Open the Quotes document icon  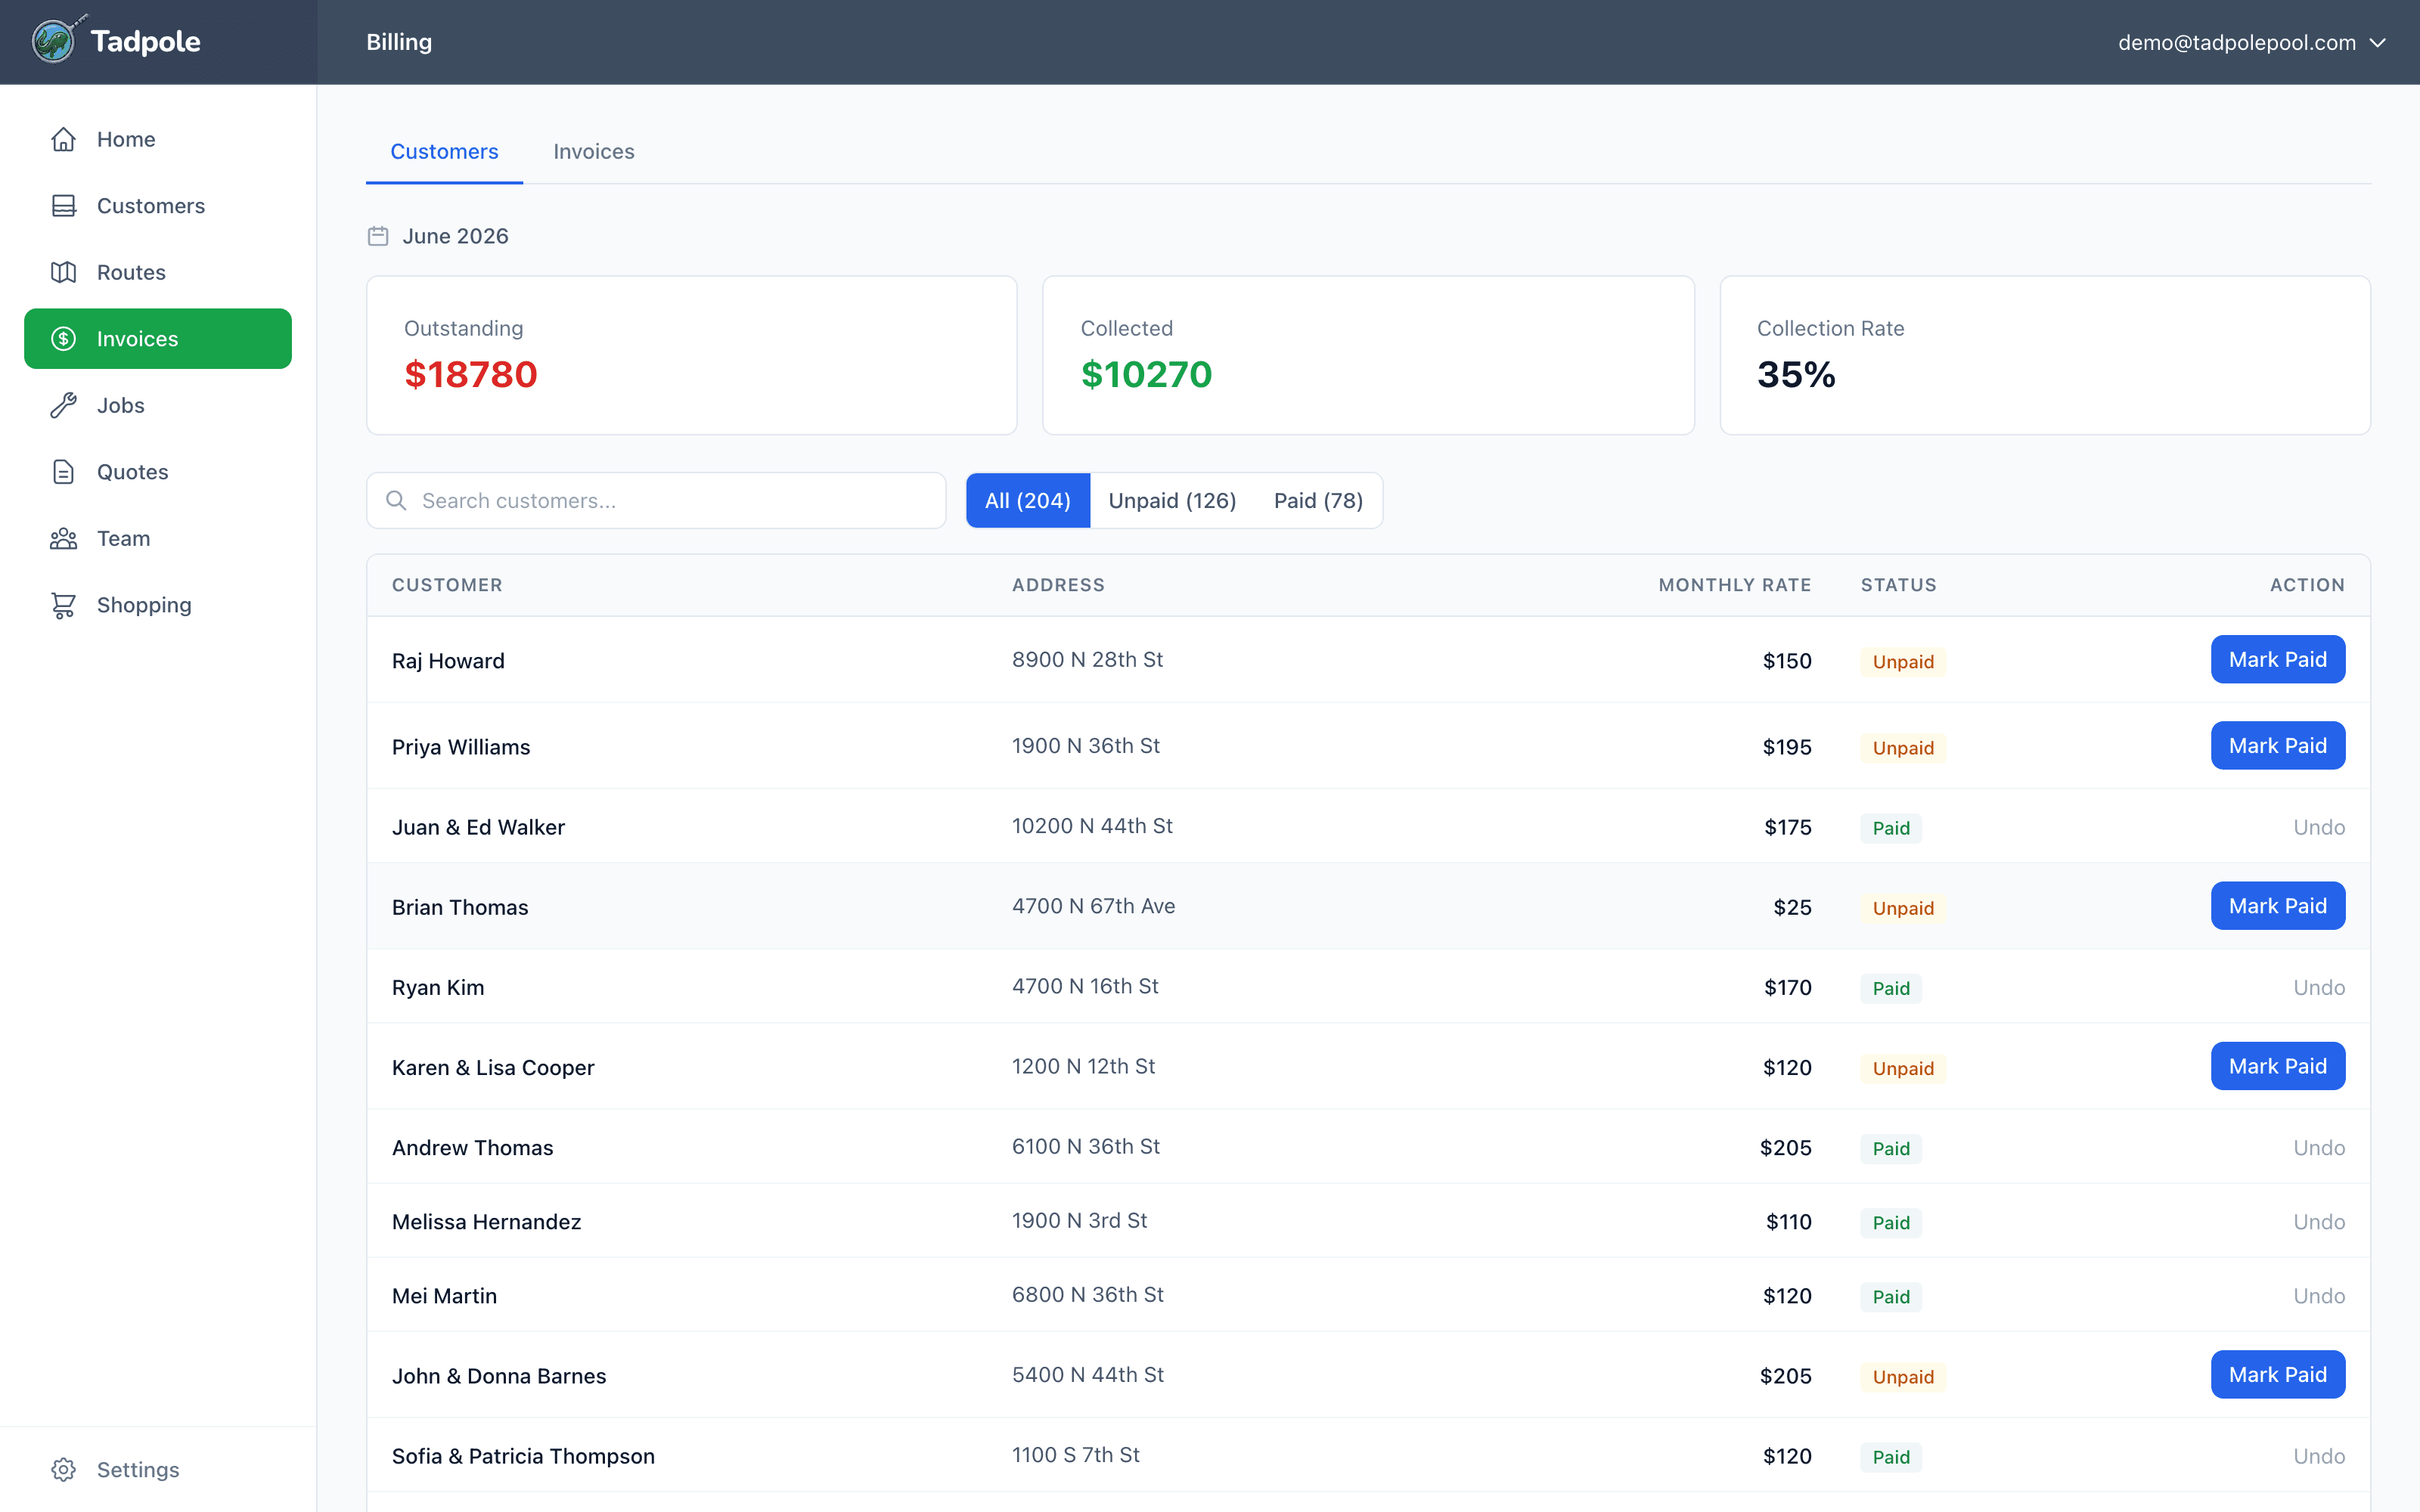pos(64,472)
